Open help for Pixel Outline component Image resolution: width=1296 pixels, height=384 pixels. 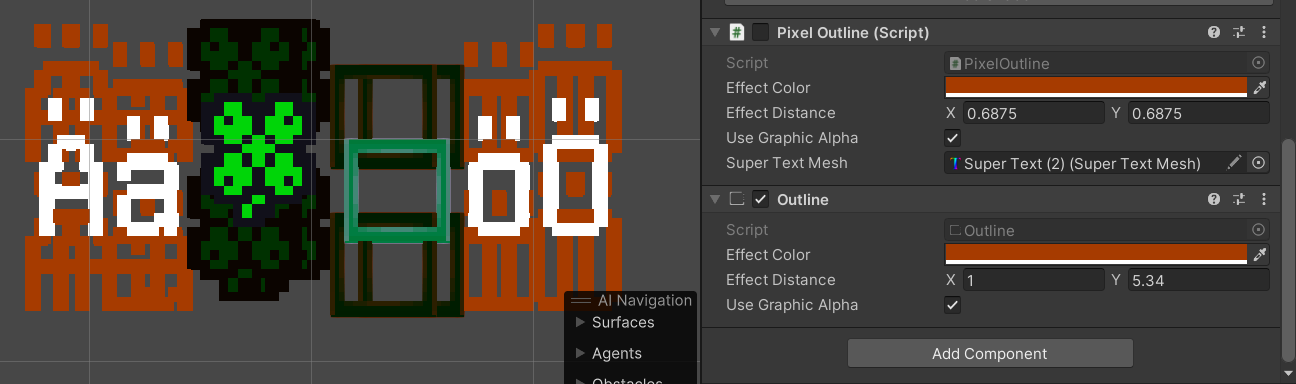1214,32
